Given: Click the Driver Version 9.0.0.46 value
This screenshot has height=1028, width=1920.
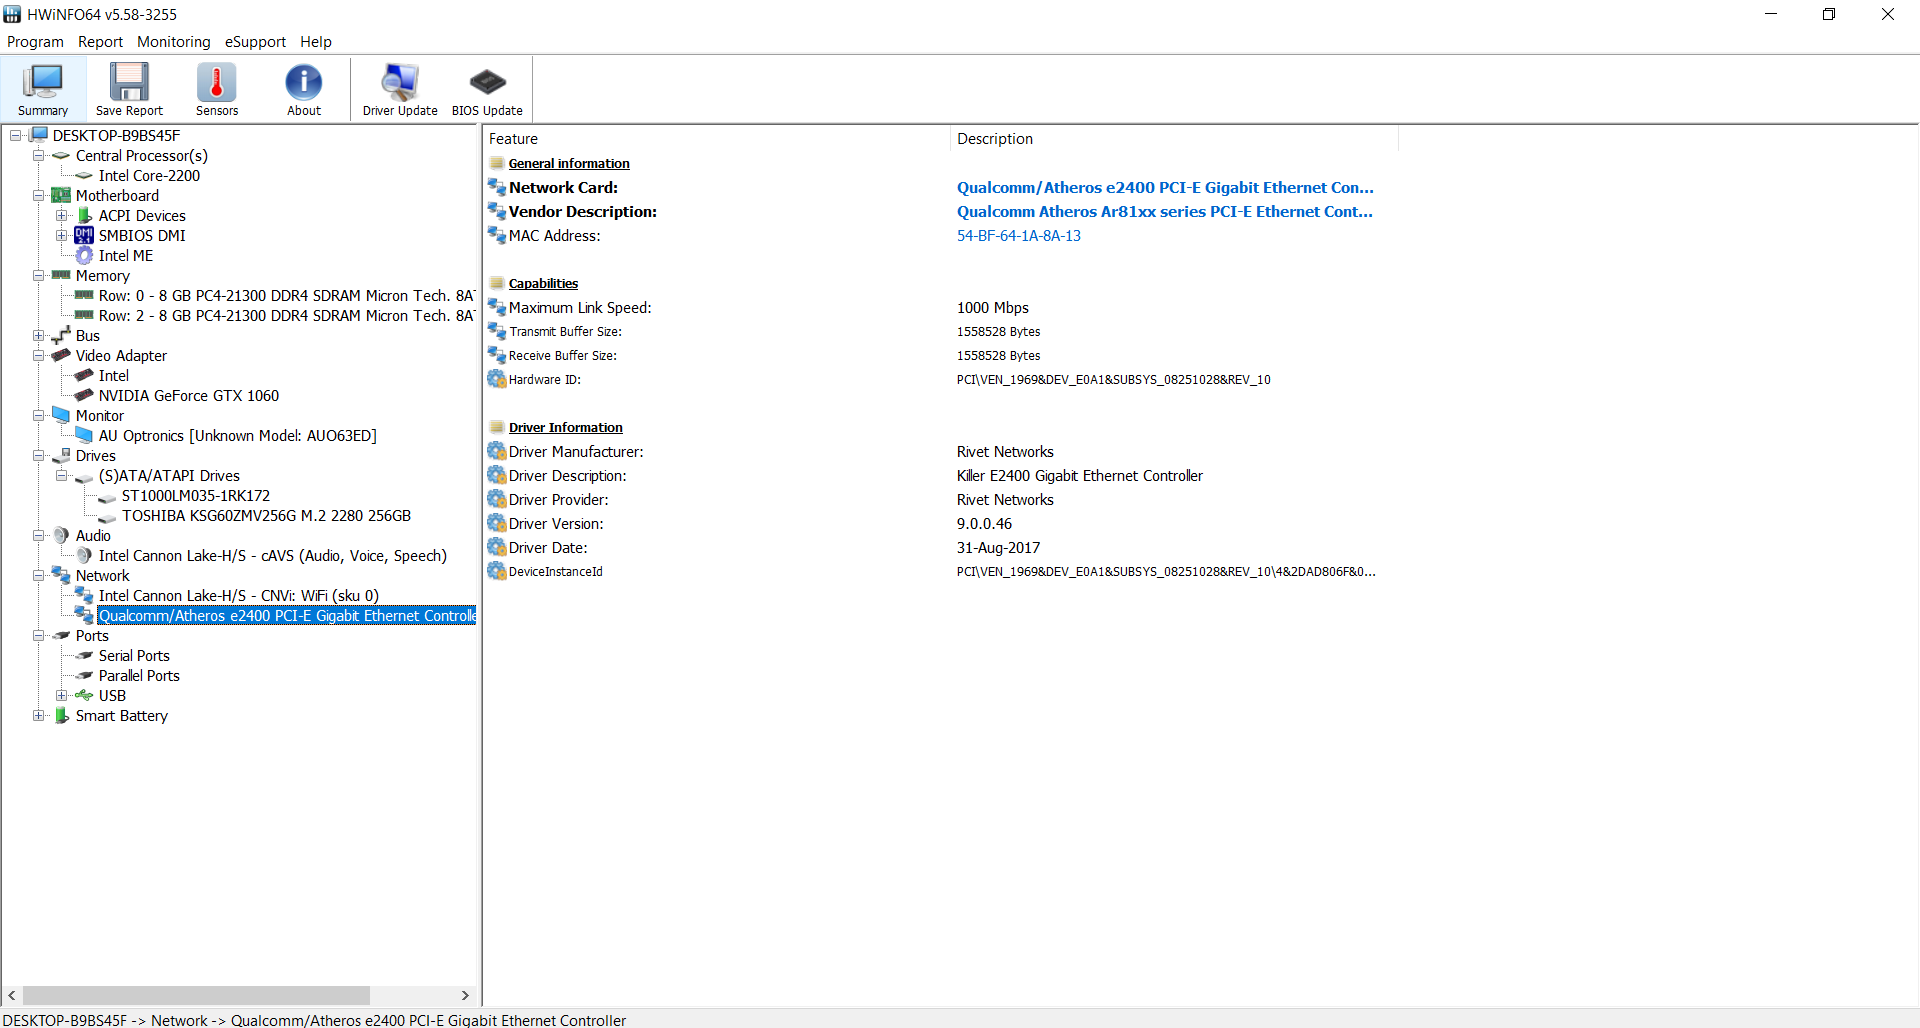Looking at the screenshot, I should (984, 523).
